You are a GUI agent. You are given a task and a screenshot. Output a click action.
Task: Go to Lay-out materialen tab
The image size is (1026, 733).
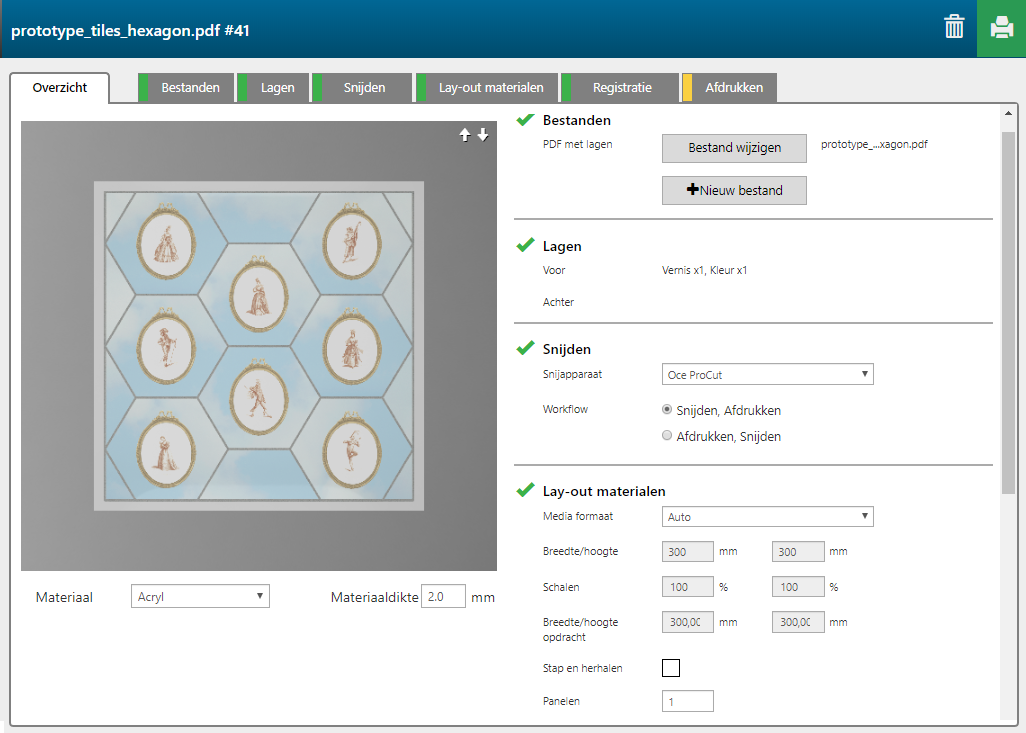click(x=487, y=88)
